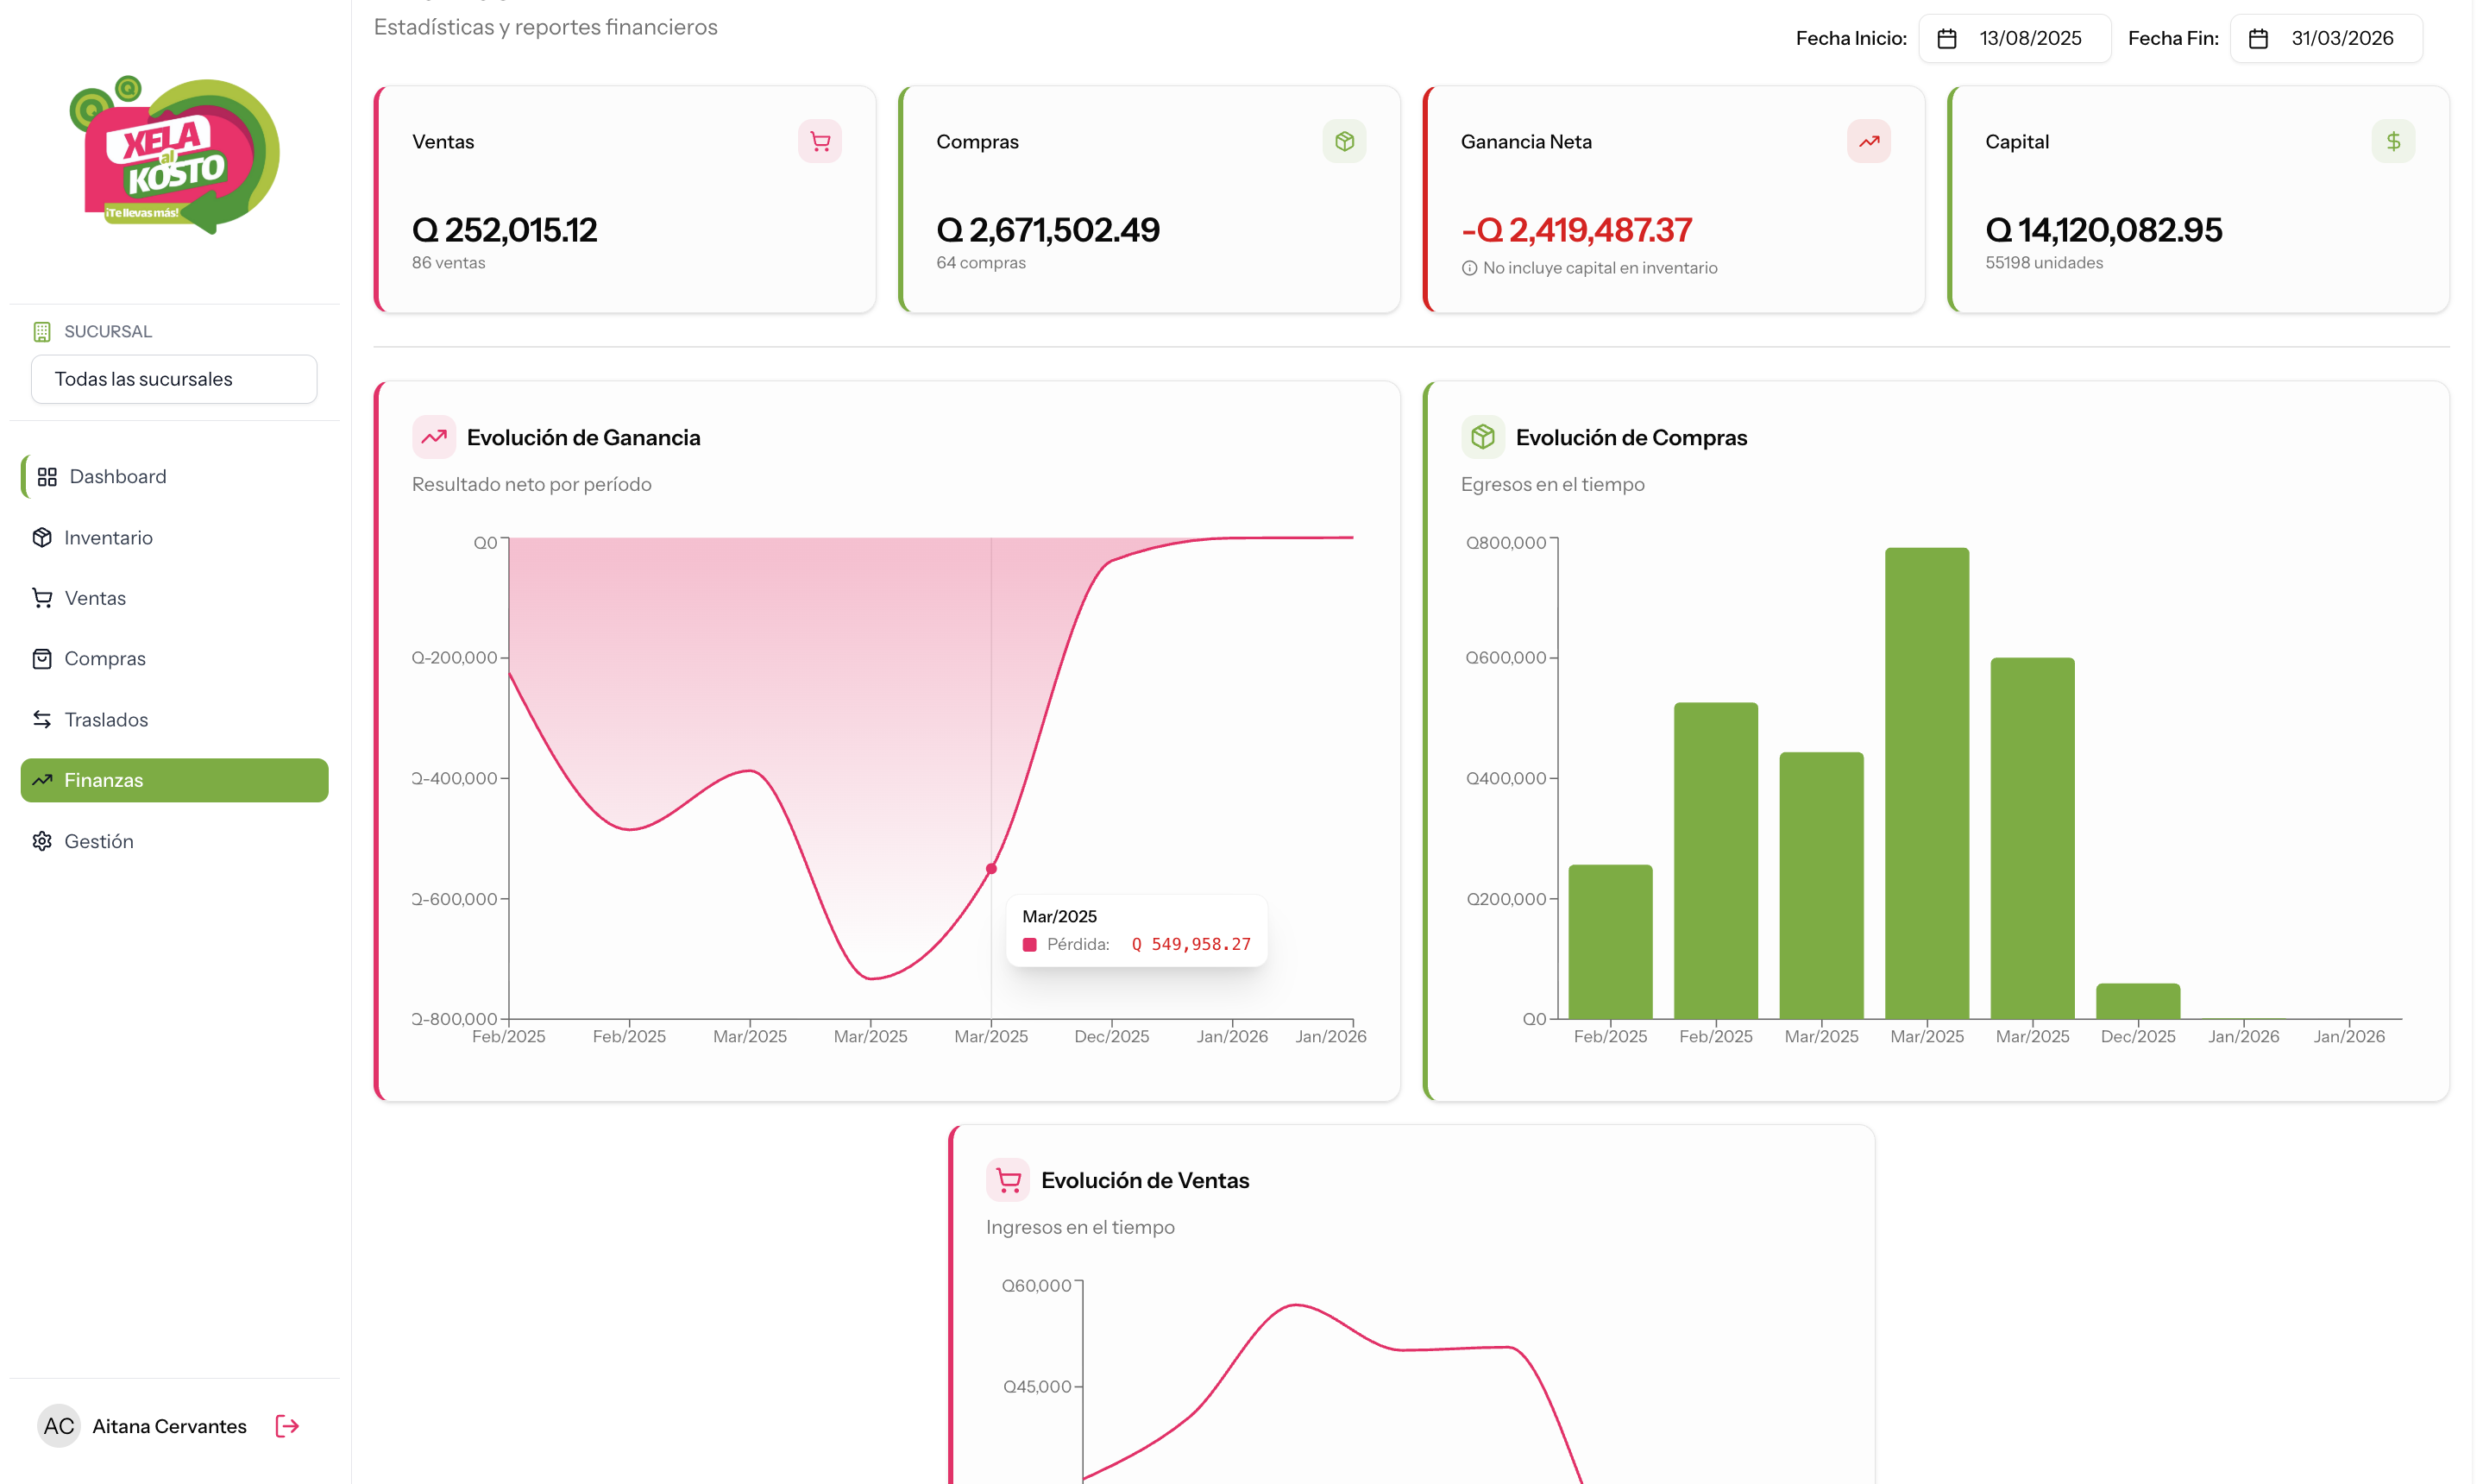
Task: Open the Fecha Inicio date picker 13/08/2025
Action: coord(2014,39)
